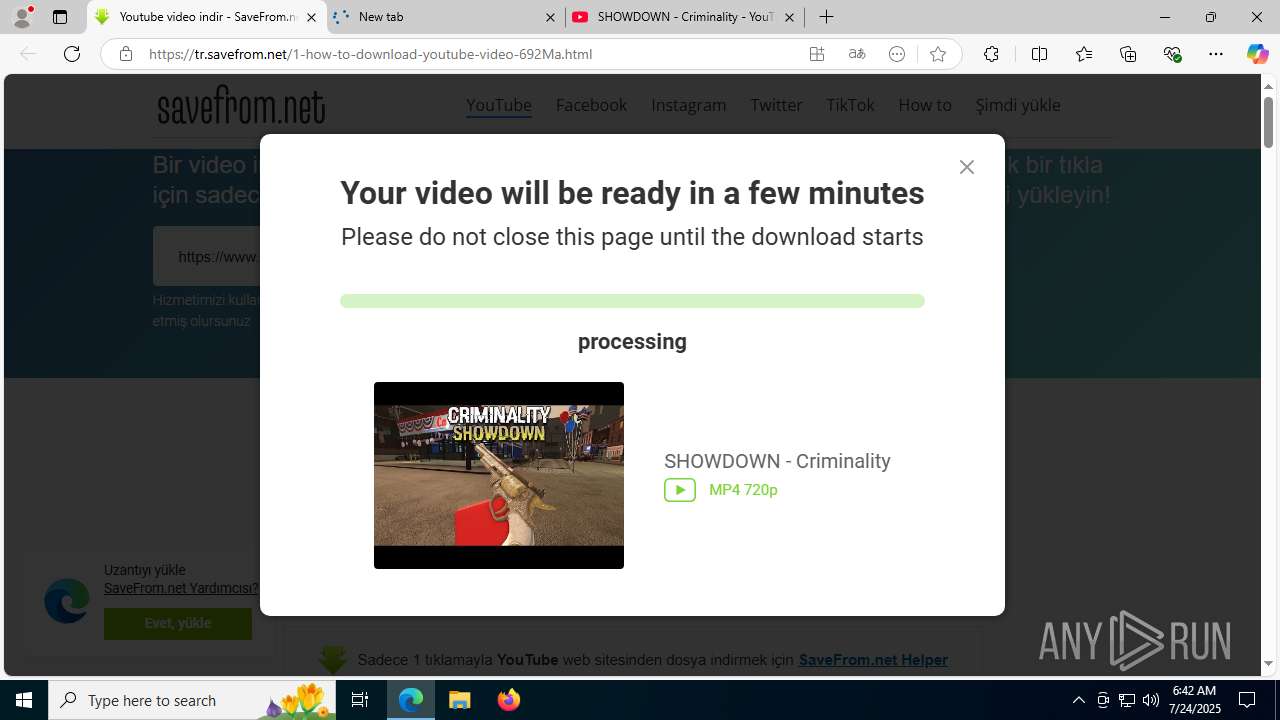This screenshot has width=1280, height=720.
Task: Open the browser profile avatar
Action: pyautogui.click(x=22, y=17)
